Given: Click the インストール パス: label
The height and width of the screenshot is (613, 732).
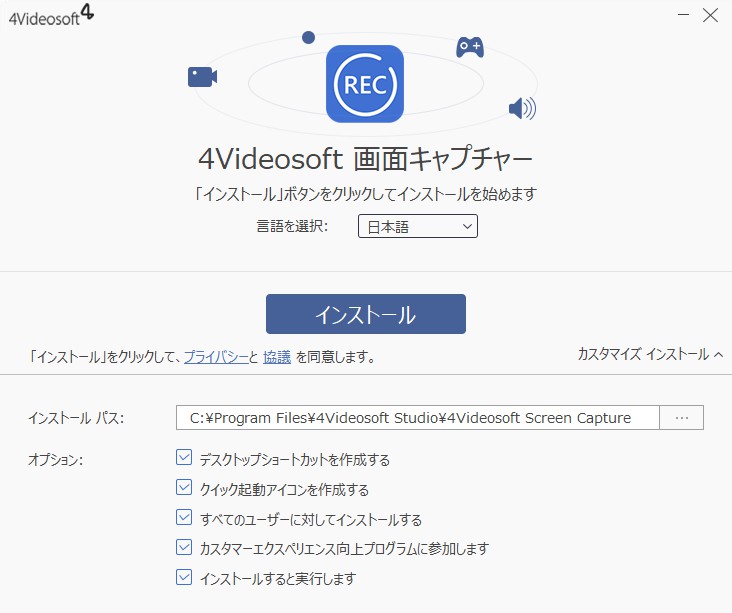Looking at the screenshot, I should pyautogui.click(x=76, y=418).
